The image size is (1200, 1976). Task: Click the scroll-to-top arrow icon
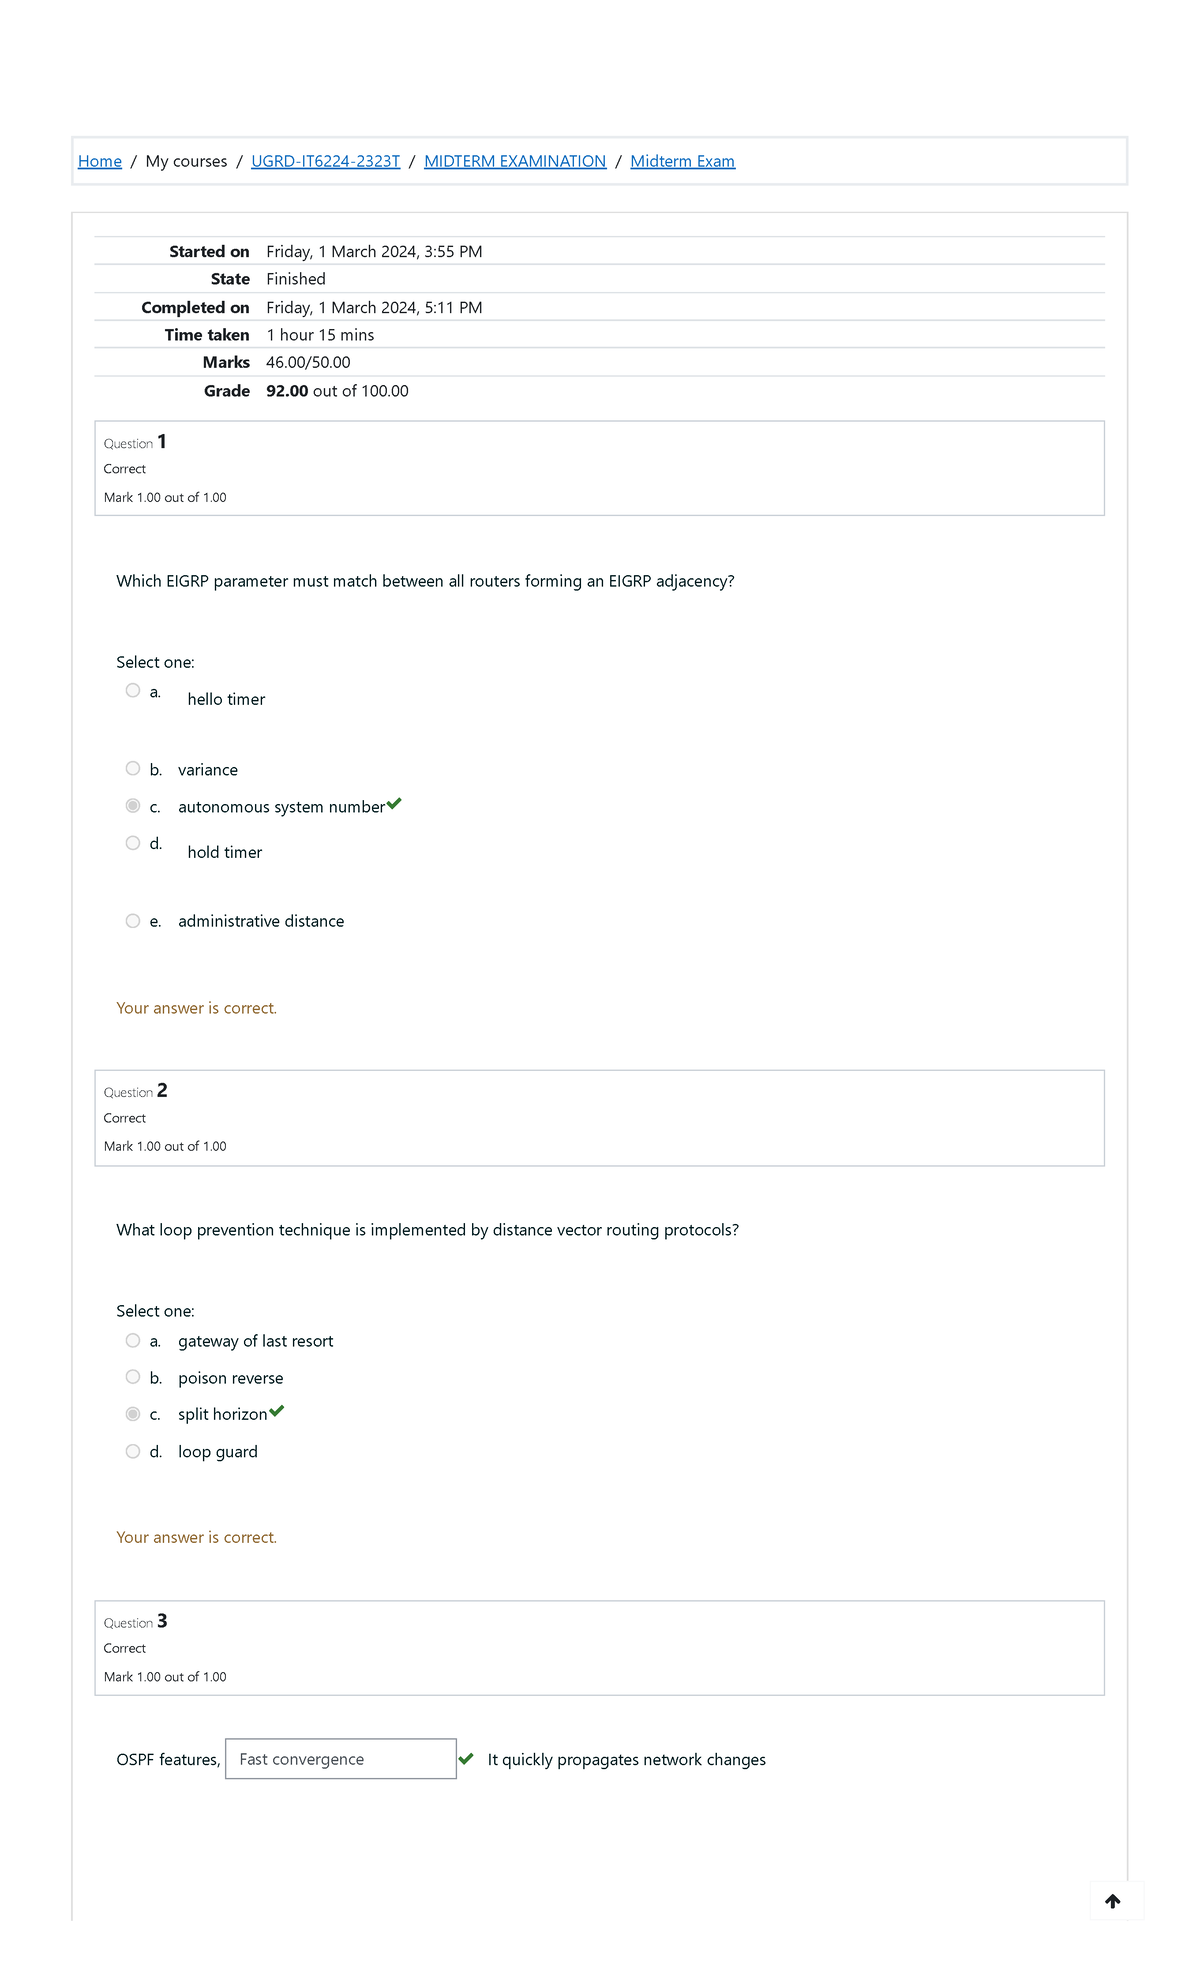(1112, 1901)
